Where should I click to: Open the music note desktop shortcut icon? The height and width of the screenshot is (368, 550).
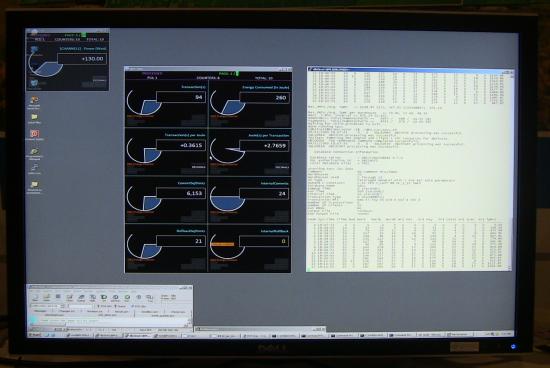coord(34,167)
